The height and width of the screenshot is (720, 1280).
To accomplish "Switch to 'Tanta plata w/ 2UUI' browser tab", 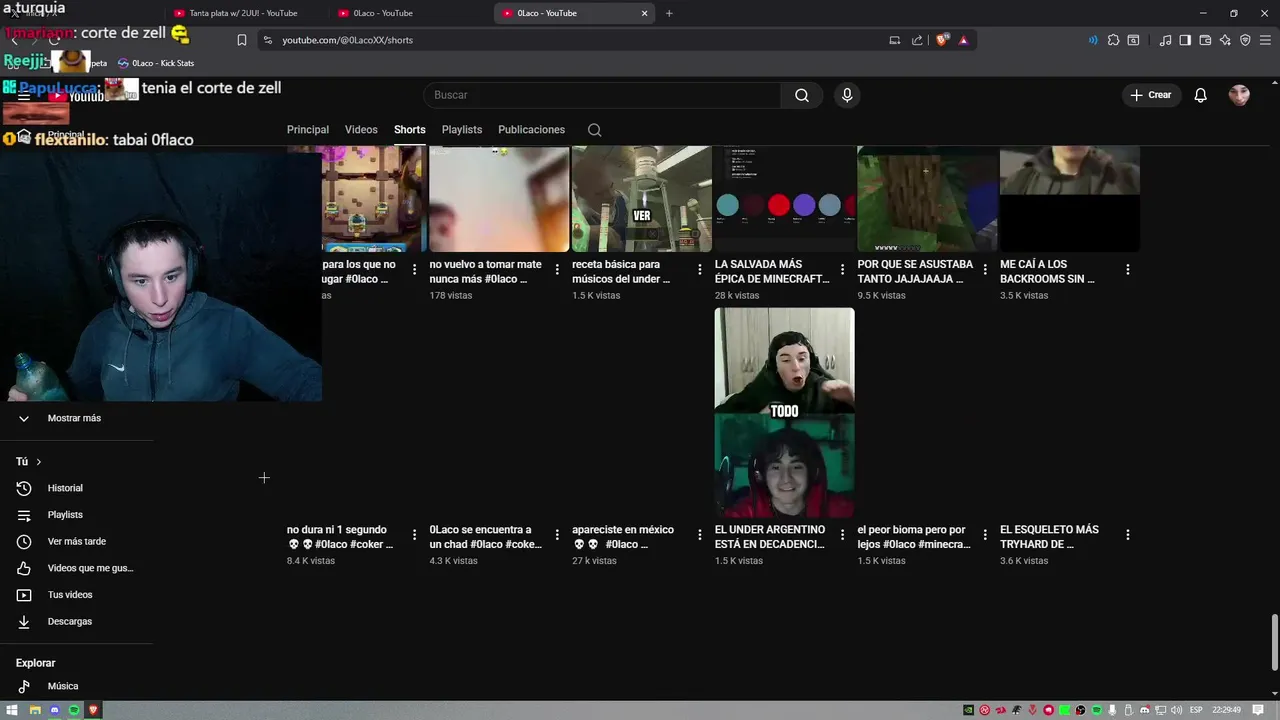I will point(243,13).
